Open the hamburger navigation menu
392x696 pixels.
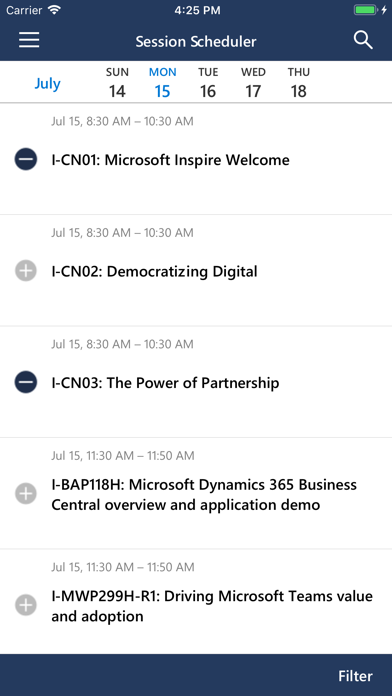click(29, 40)
